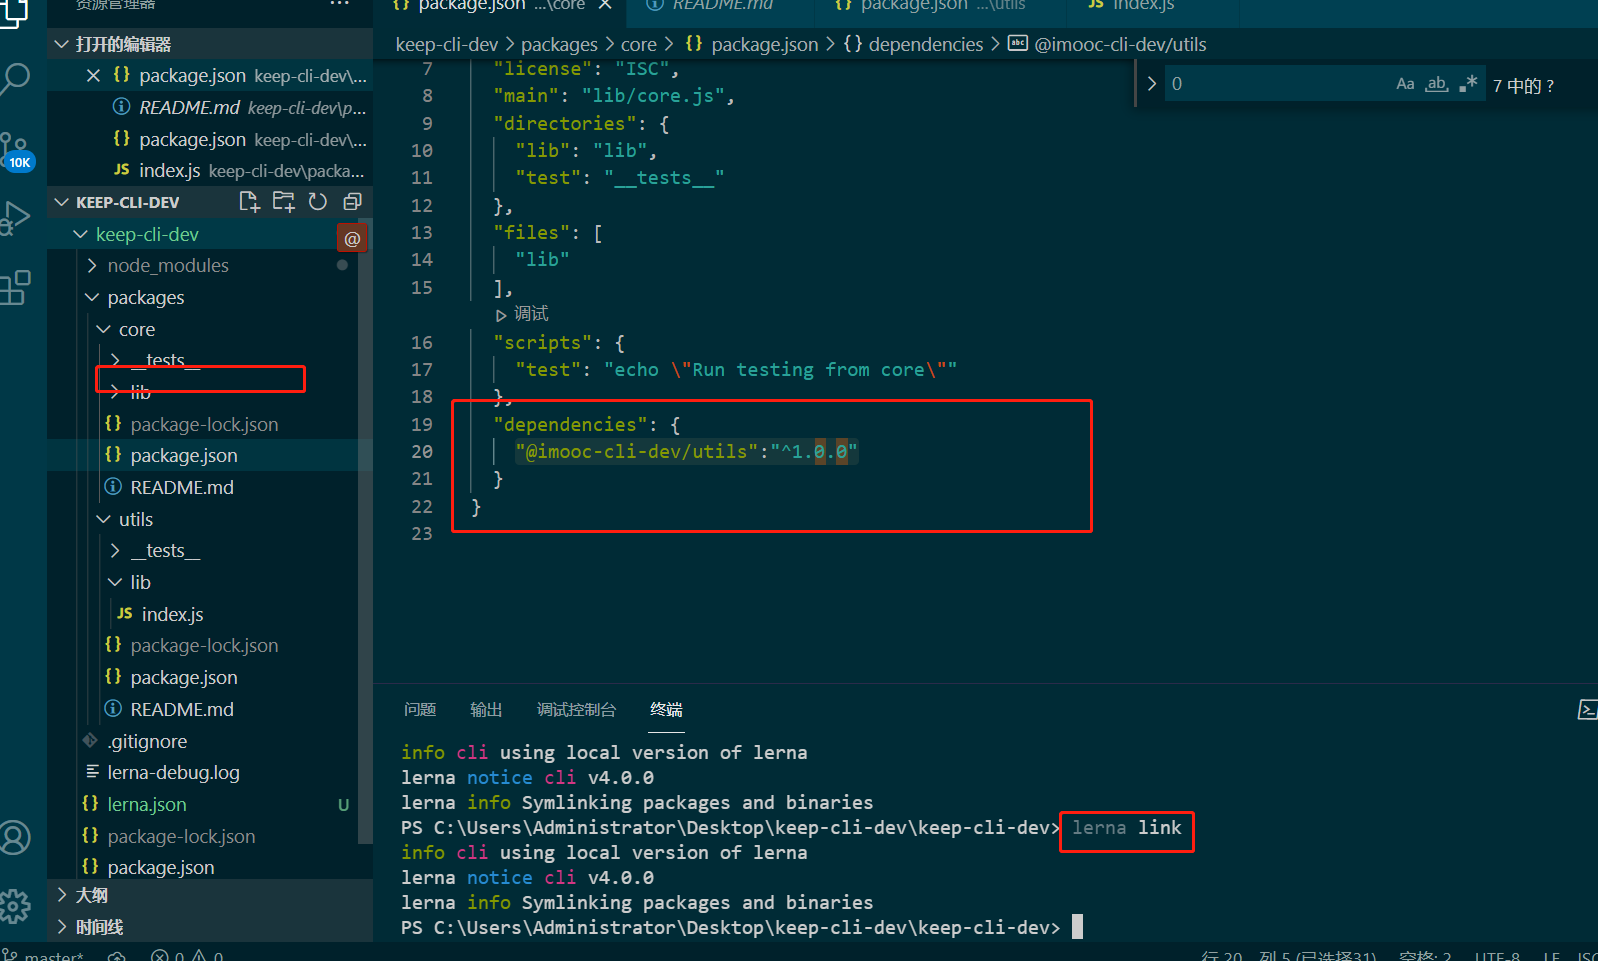The width and height of the screenshot is (1598, 961).
Task: Open the Extensions view
Action: tap(15, 288)
